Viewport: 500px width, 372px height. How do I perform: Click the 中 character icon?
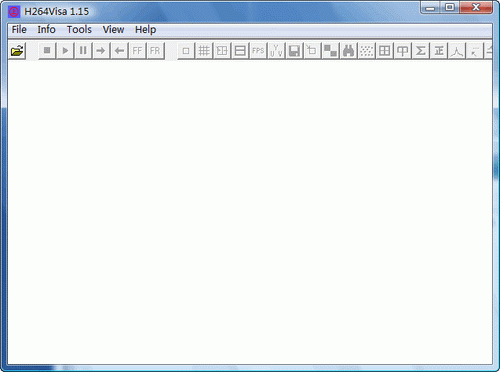click(x=402, y=51)
